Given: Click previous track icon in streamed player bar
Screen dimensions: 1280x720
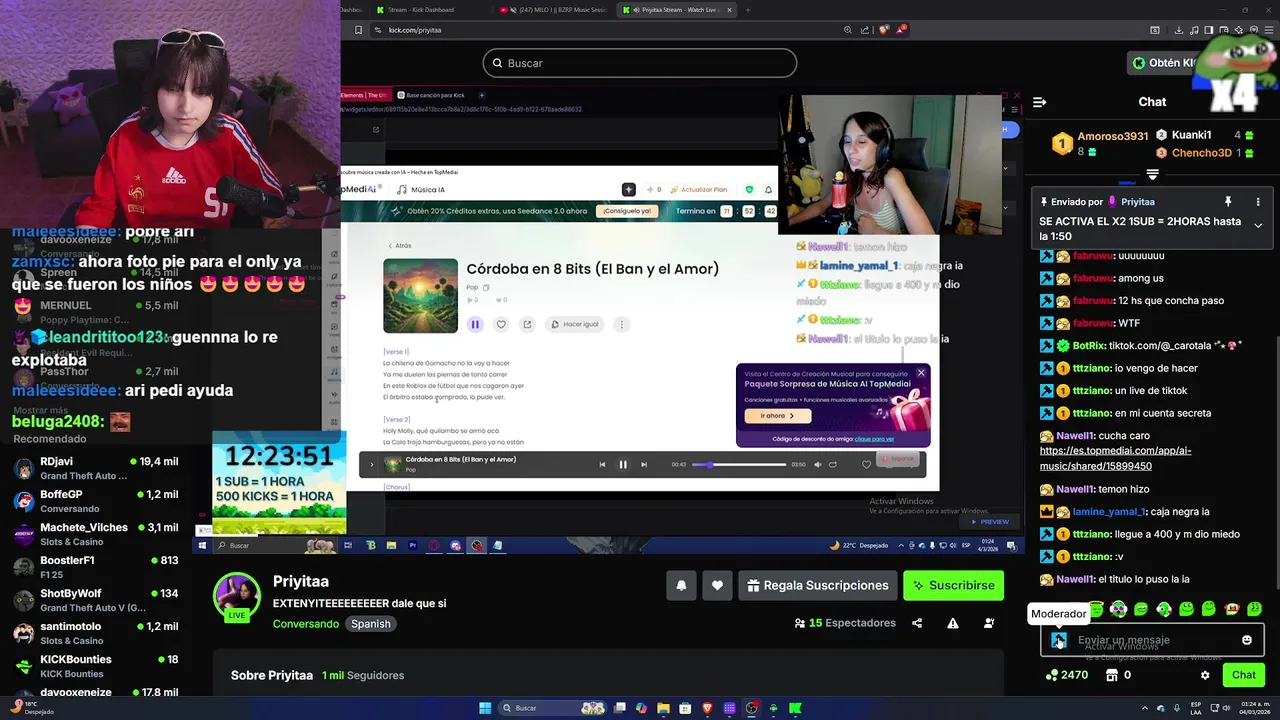Looking at the screenshot, I should point(602,464).
